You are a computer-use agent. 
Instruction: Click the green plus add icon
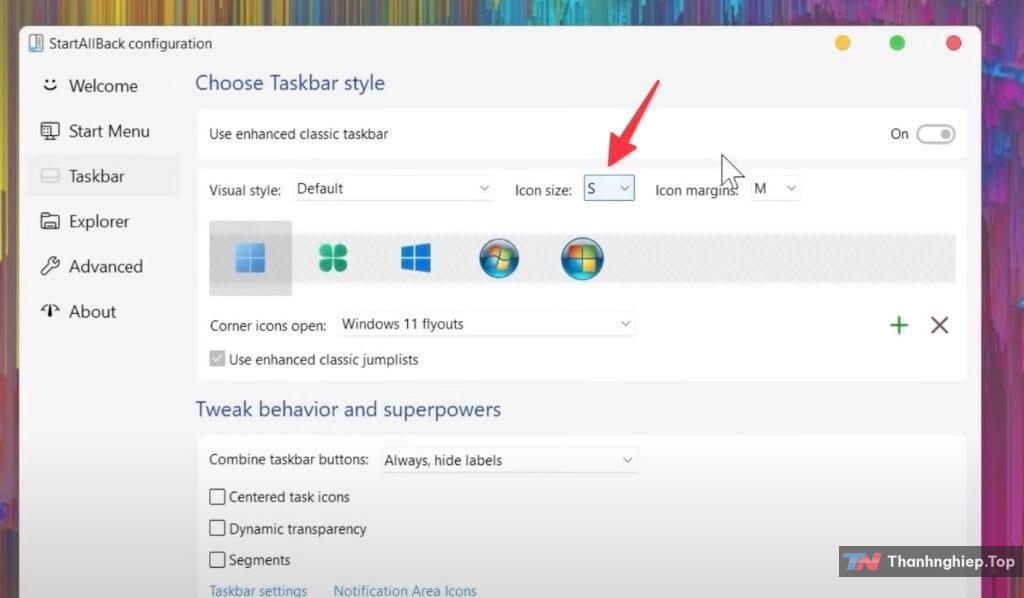point(899,325)
